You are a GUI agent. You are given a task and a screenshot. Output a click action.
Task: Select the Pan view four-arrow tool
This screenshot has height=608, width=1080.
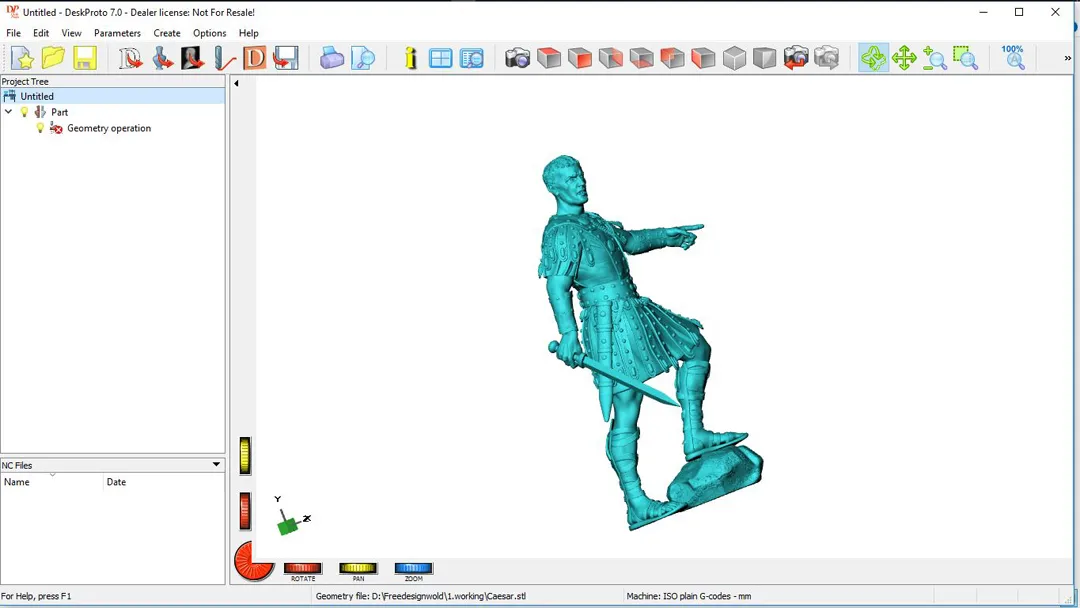904,59
